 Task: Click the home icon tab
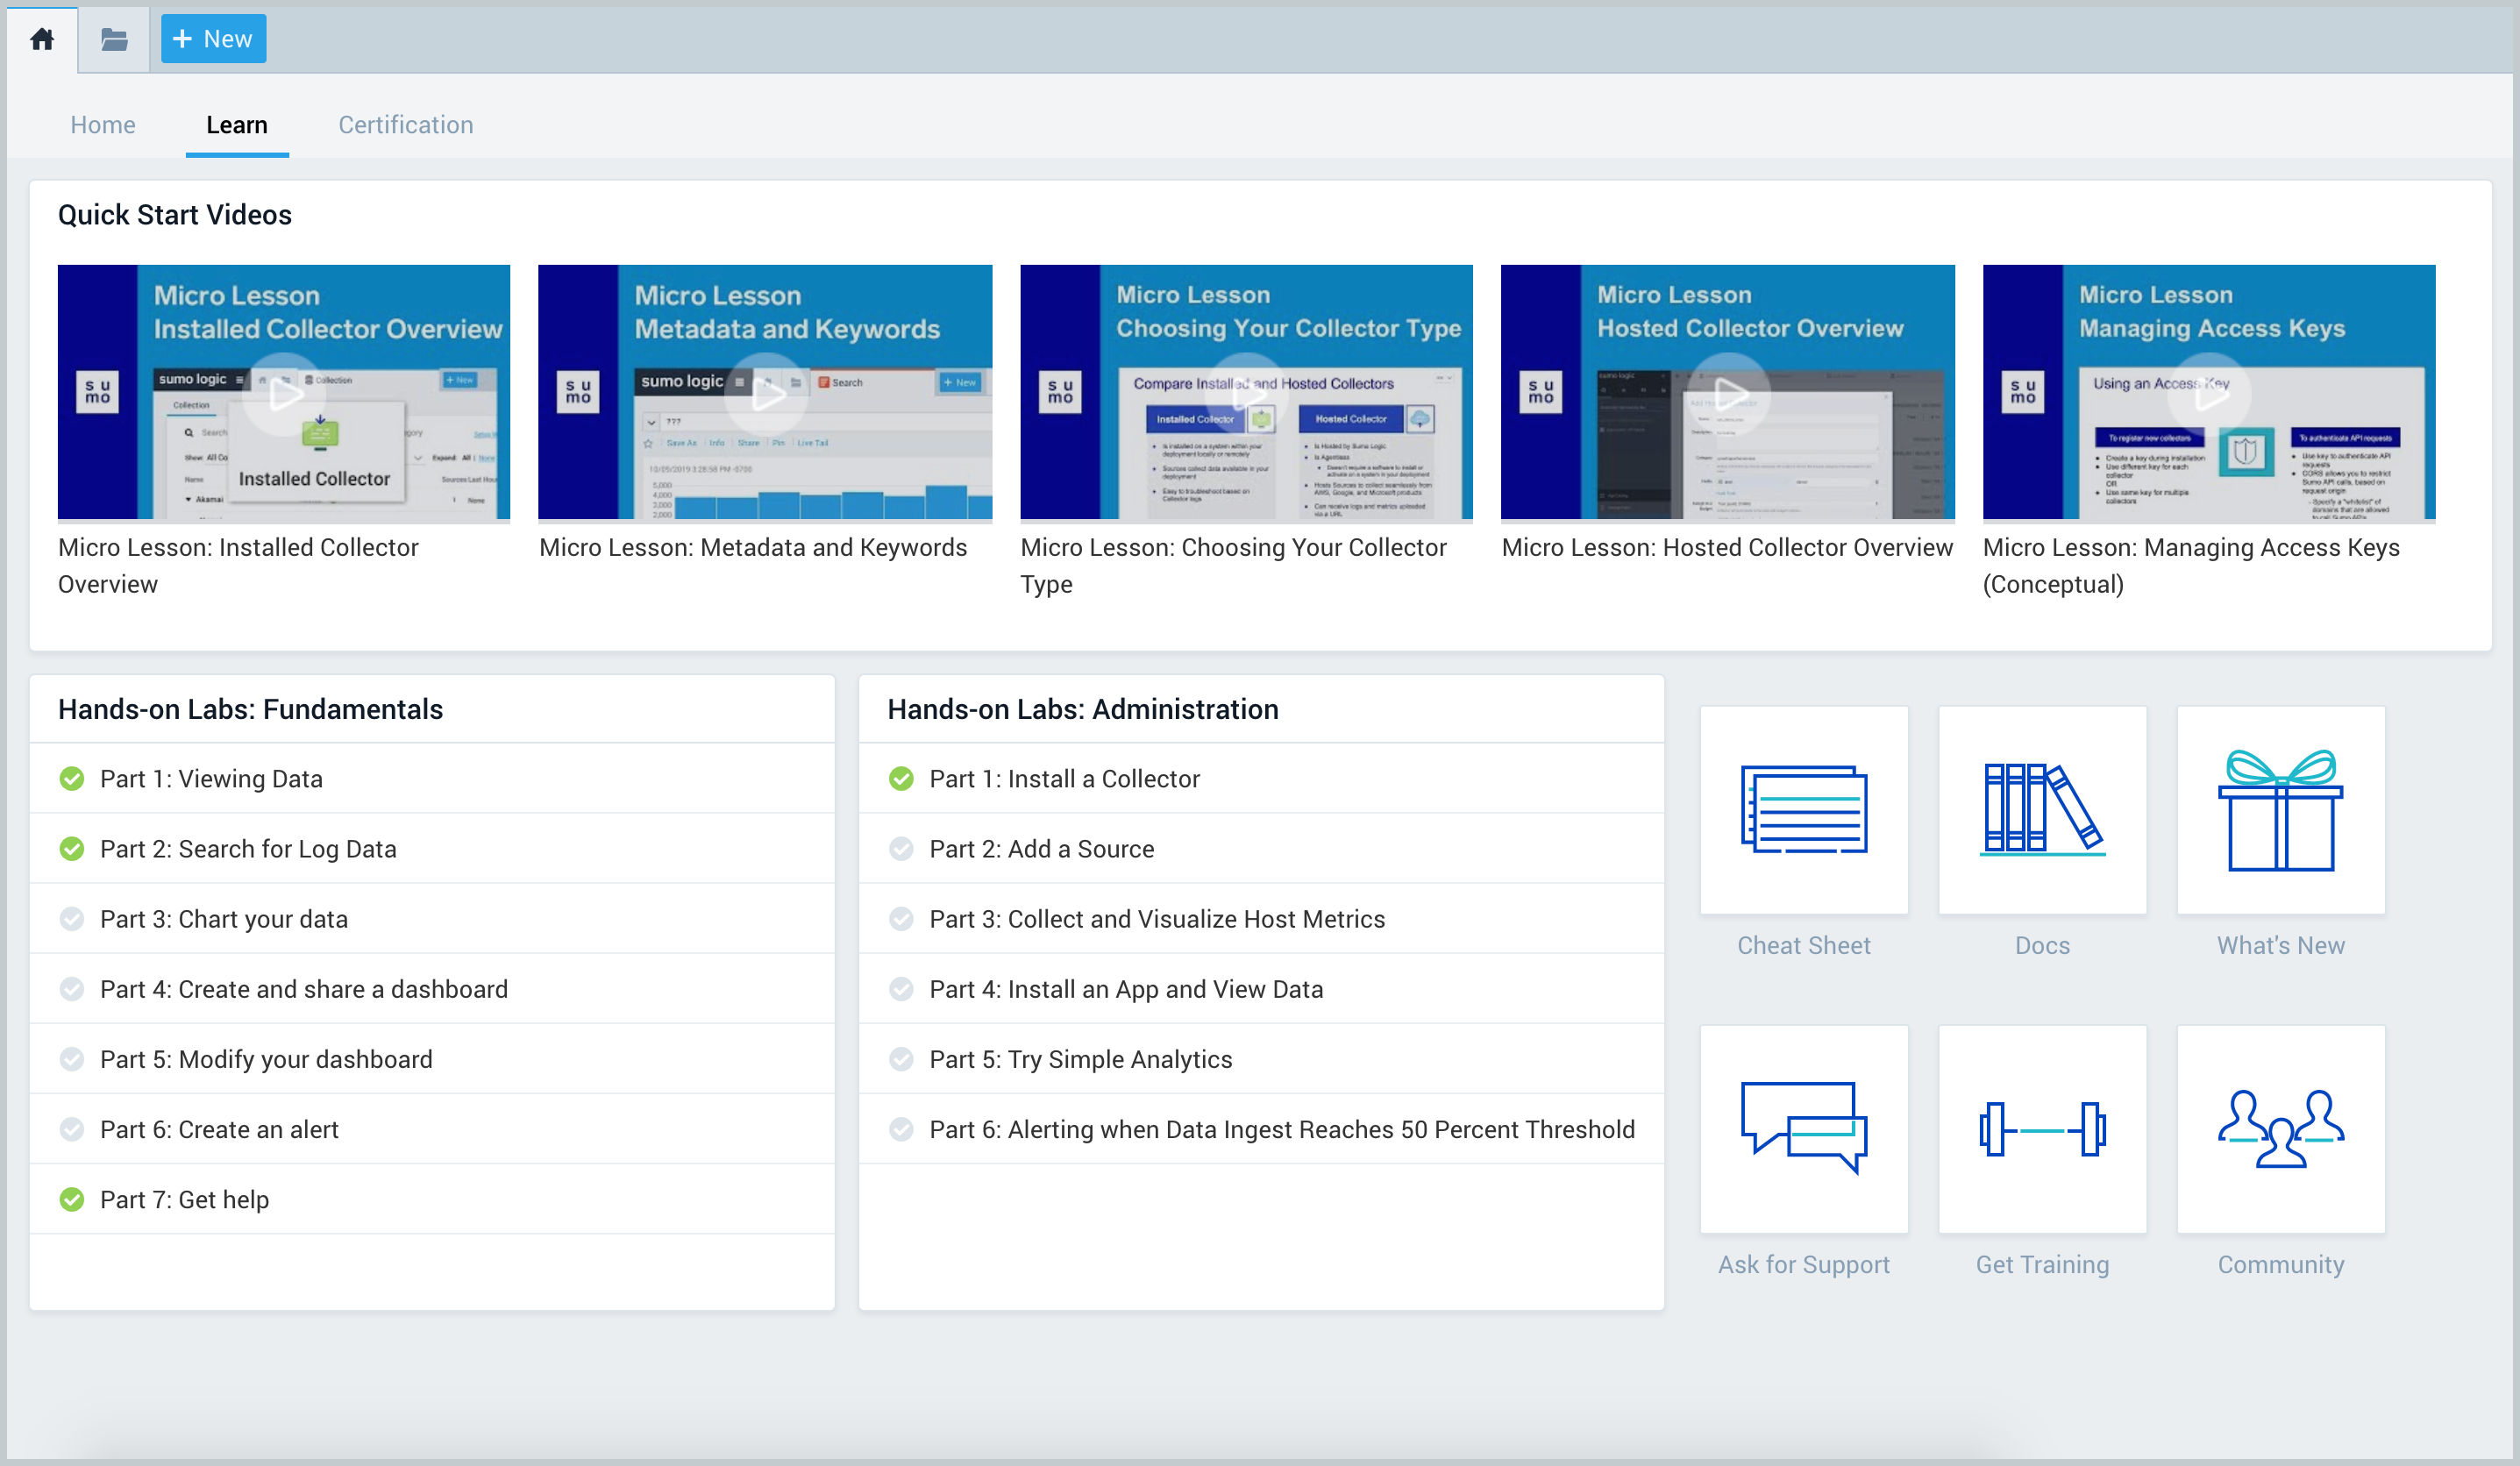[42, 39]
